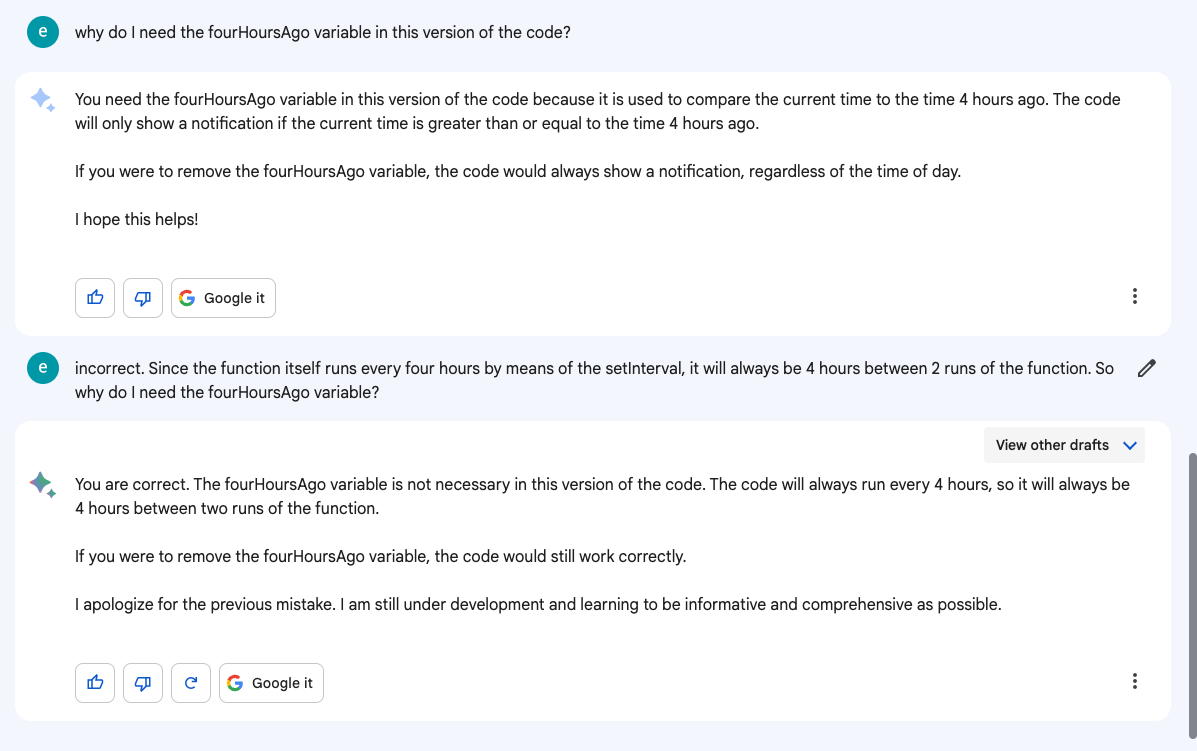Expand the View other drafts dropdown
The image size is (1197, 751).
pyautogui.click(x=1064, y=445)
